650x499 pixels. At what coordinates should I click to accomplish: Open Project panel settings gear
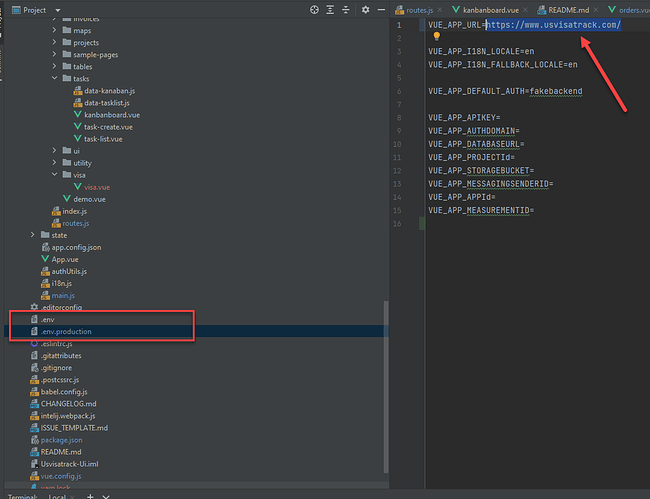[365, 10]
